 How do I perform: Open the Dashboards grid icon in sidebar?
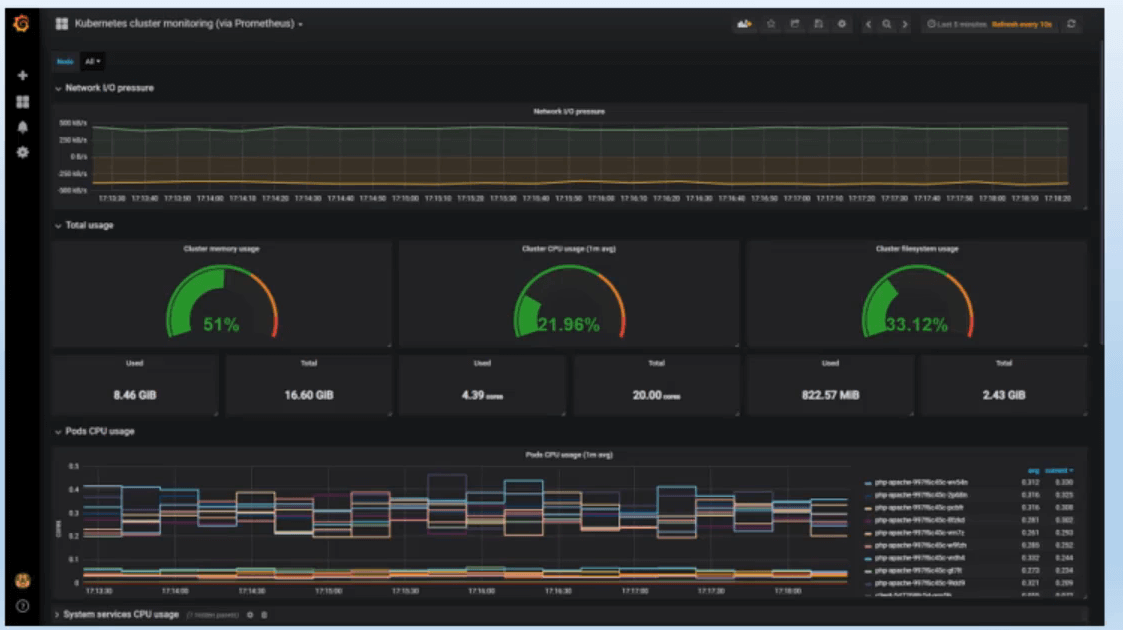coord(22,102)
